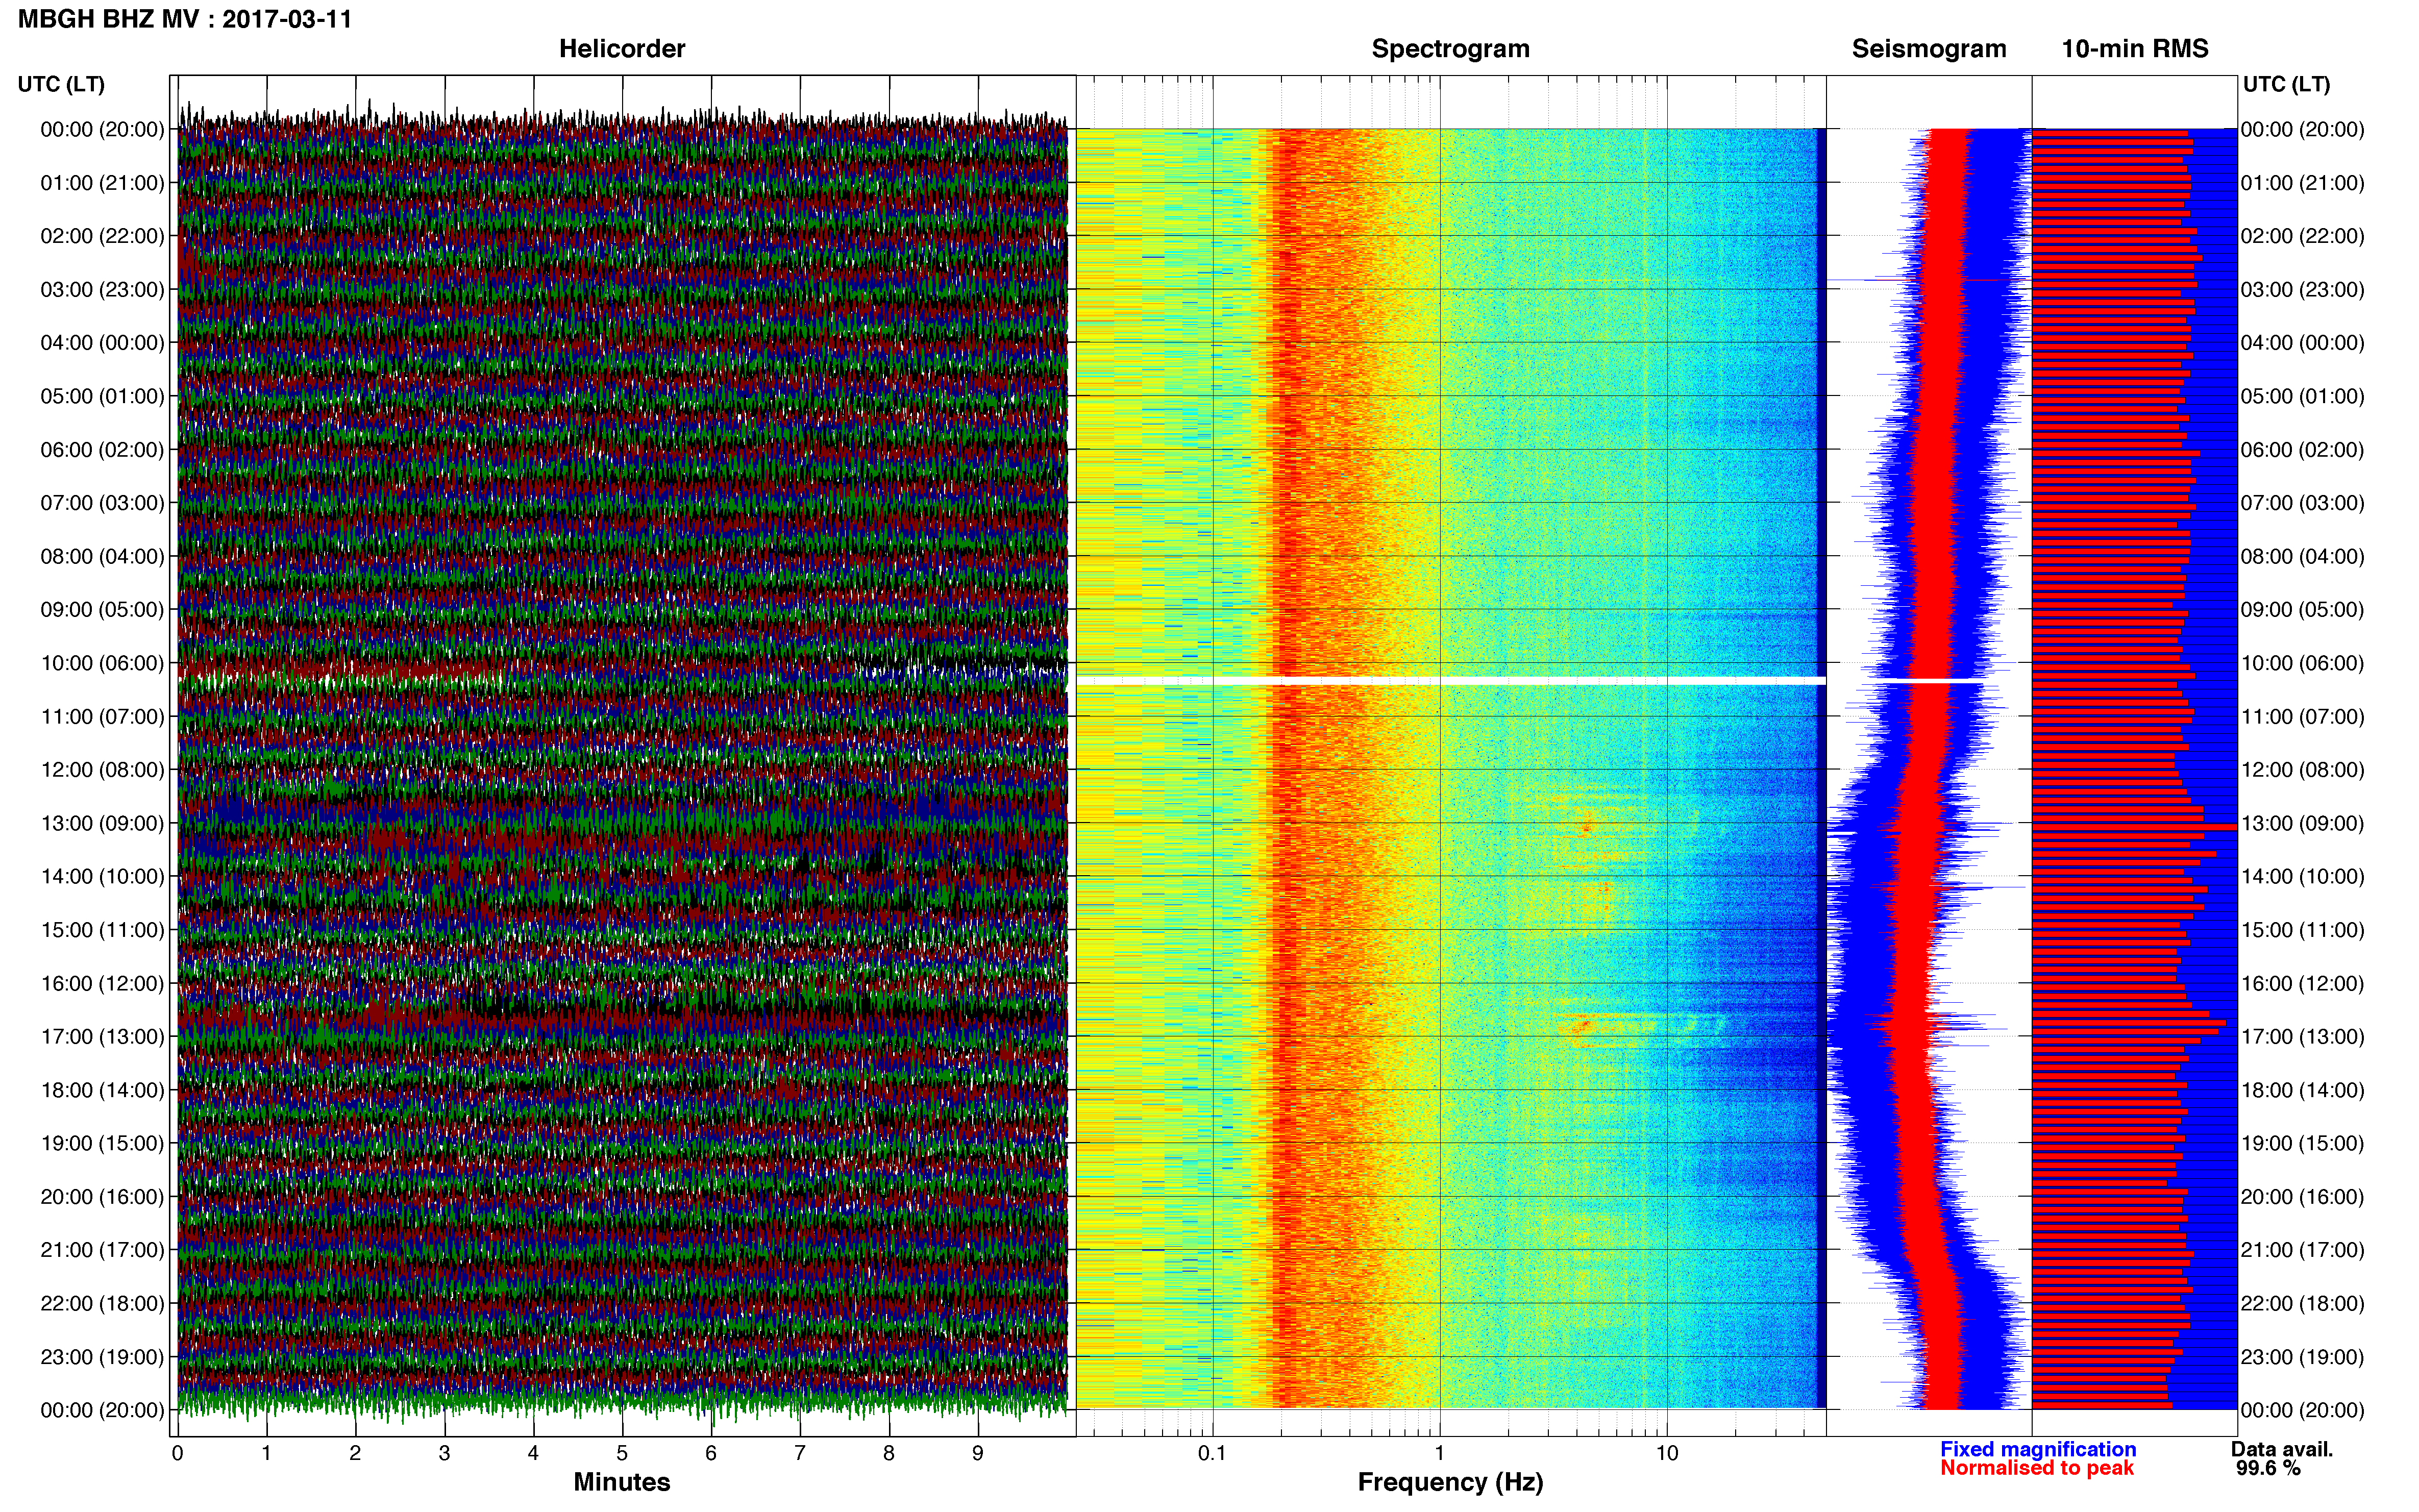
Task: Click the 99.6 % availability value
Action: [2268, 1468]
